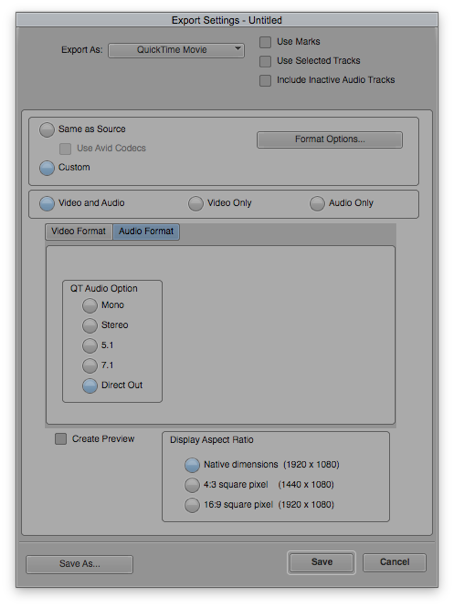Switch to the Video Format tab
The width and height of the screenshot is (454, 607).
pyautogui.click(x=79, y=231)
